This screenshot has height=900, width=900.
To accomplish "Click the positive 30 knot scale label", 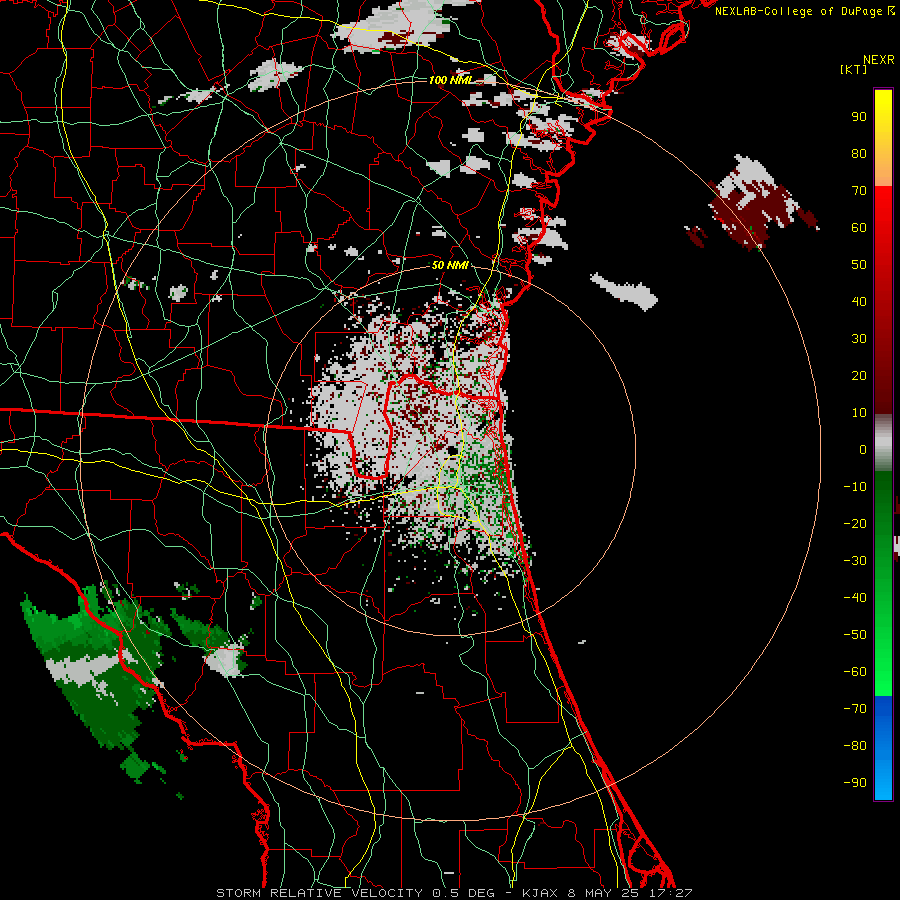I will point(859,339).
